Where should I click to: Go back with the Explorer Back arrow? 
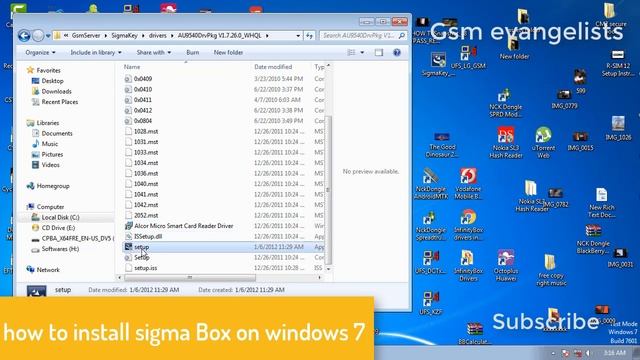tap(24, 36)
